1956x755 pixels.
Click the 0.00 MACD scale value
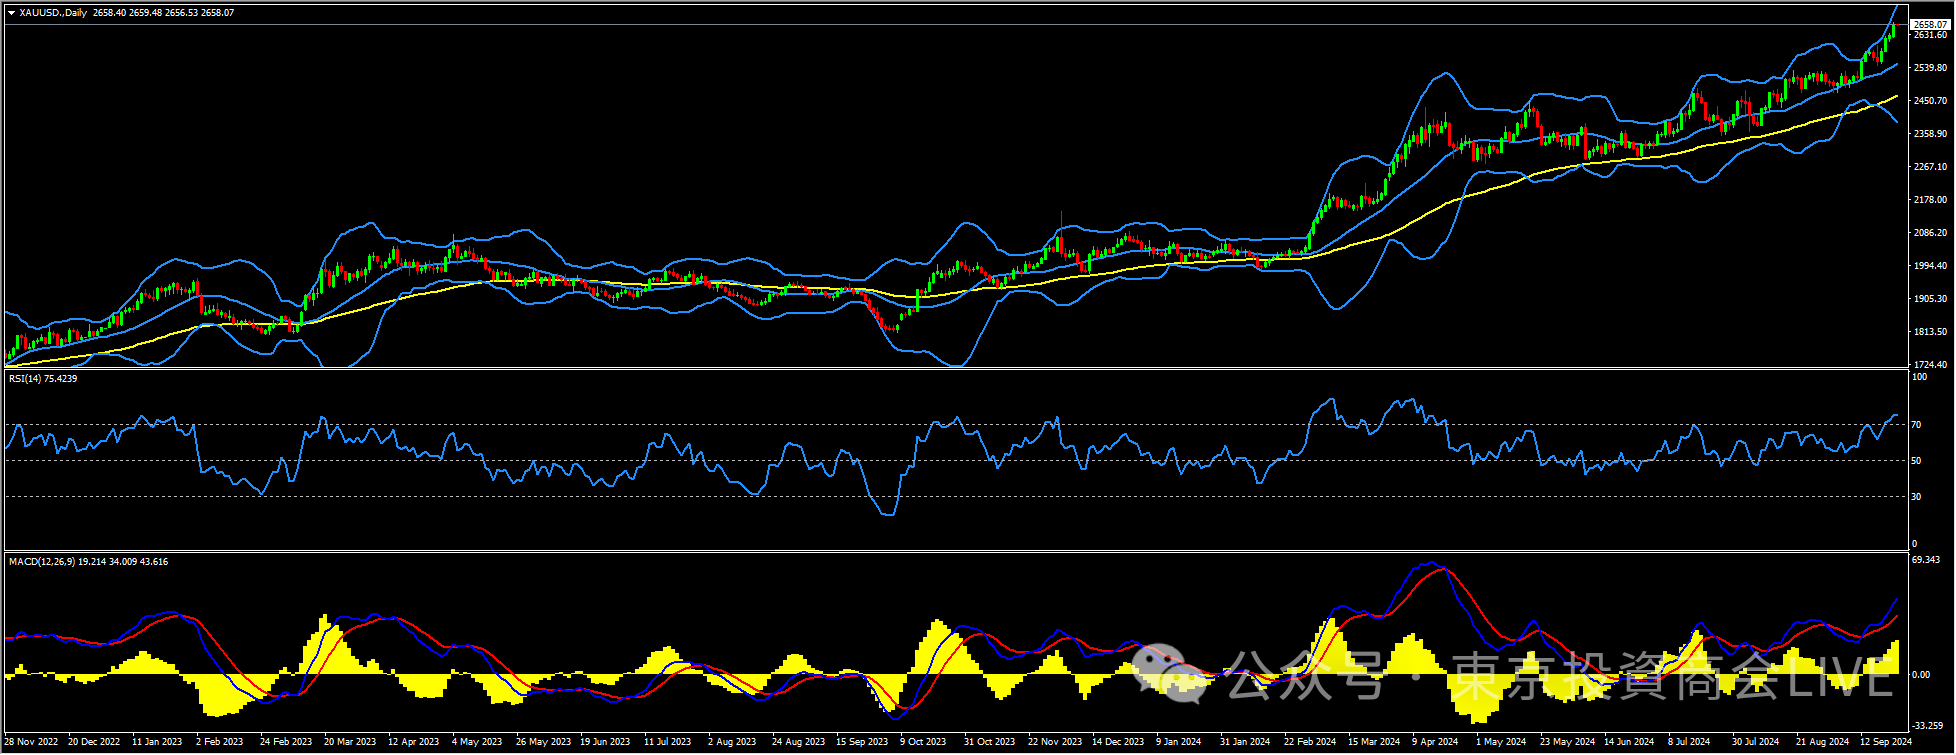[1921, 675]
